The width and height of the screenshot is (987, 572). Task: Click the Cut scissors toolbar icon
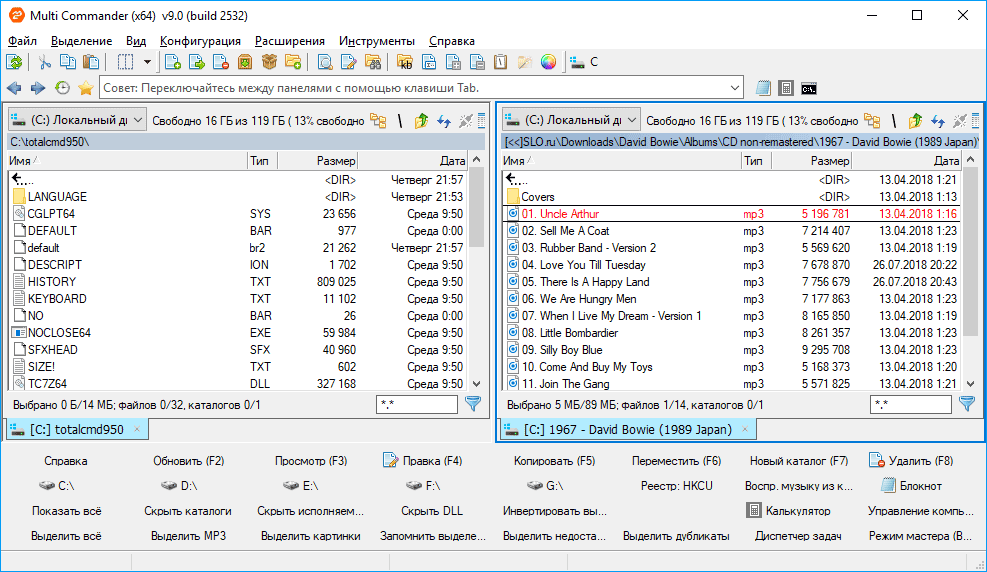click(44, 62)
